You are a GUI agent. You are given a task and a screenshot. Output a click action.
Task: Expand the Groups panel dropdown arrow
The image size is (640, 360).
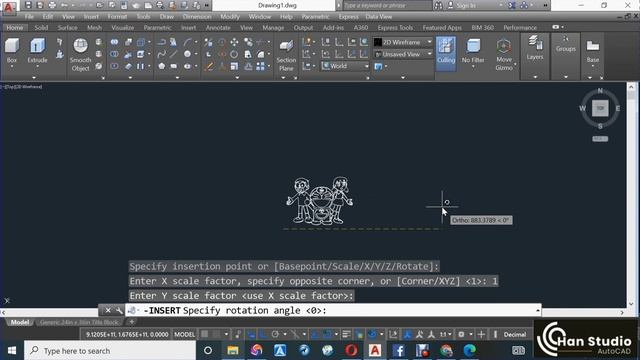pos(565,77)
